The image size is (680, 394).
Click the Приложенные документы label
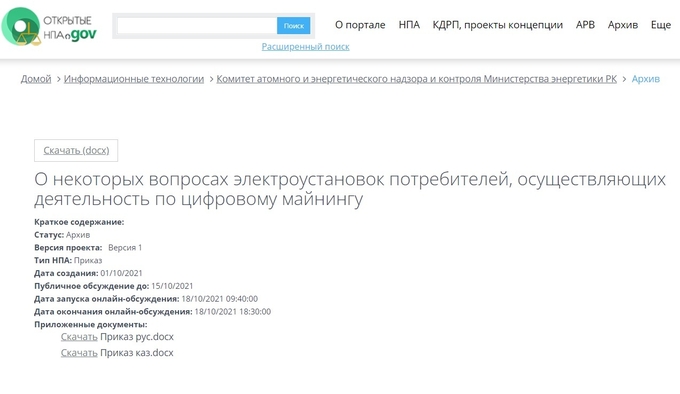point(91,324)
